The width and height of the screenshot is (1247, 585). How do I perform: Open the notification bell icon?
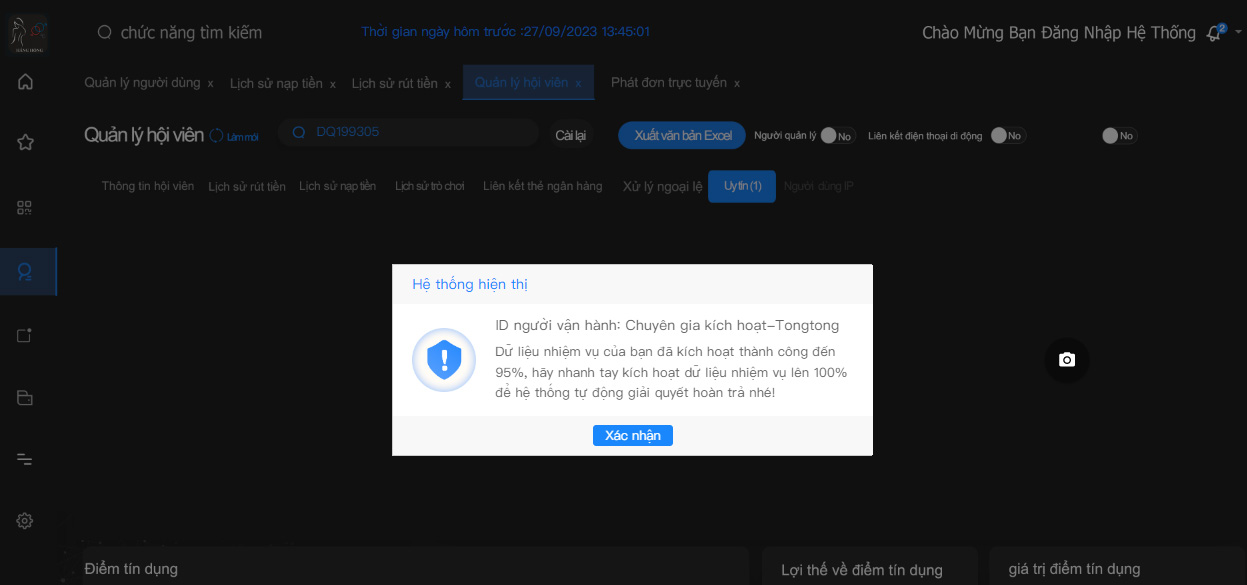click(1214, 33)
